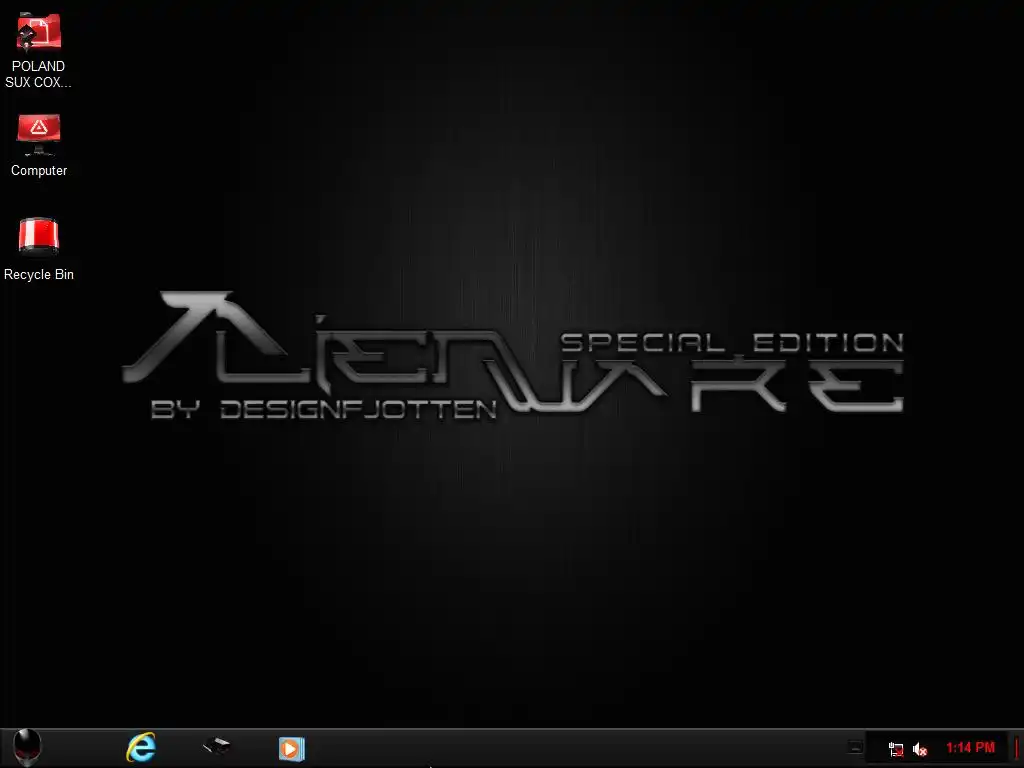The image size is (1024, 768).
Task: Launch Internet Explorer from the taskbar
Action: (141, 748)
